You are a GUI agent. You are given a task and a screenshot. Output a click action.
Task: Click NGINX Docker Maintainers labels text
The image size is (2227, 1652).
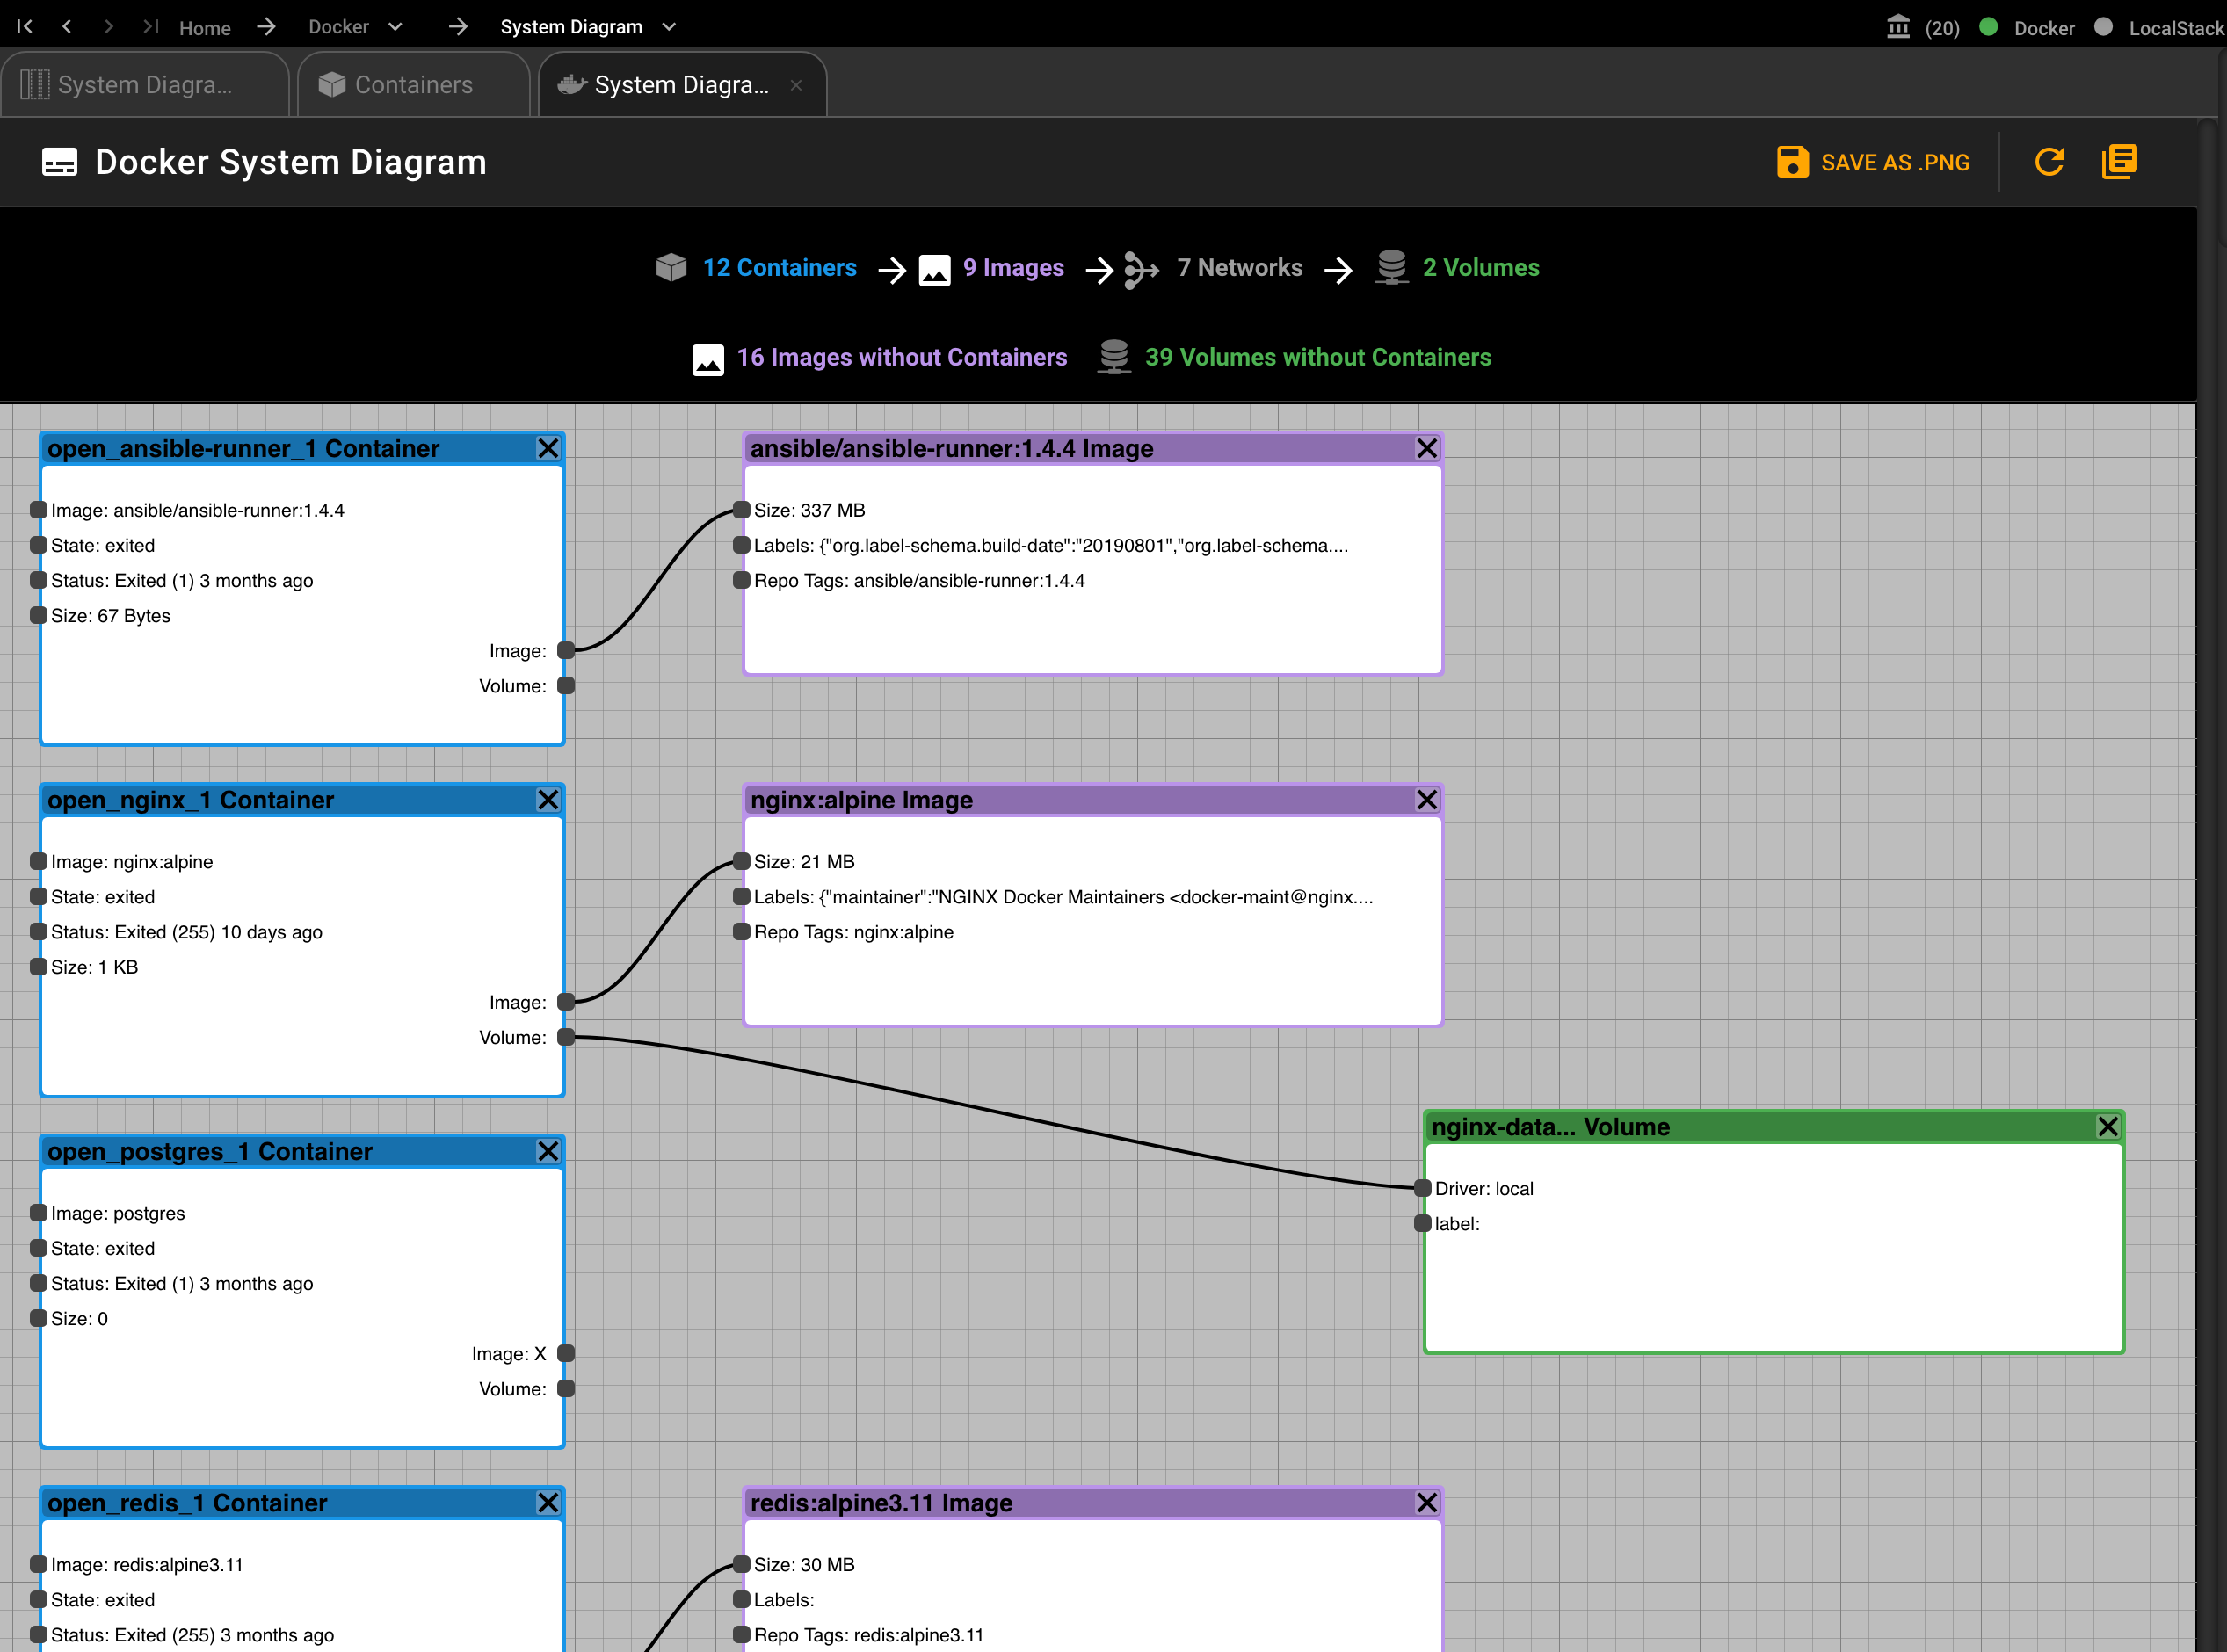click(1063, 896)
